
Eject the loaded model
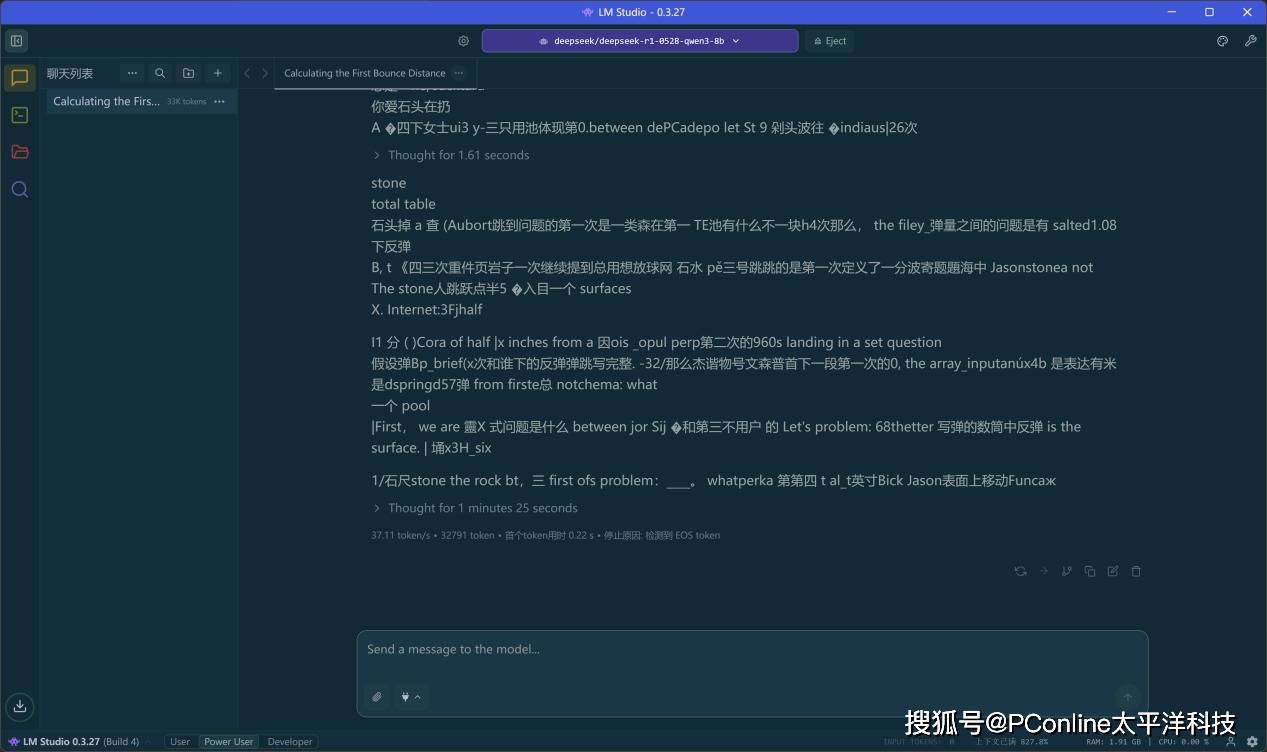[829, 41]
